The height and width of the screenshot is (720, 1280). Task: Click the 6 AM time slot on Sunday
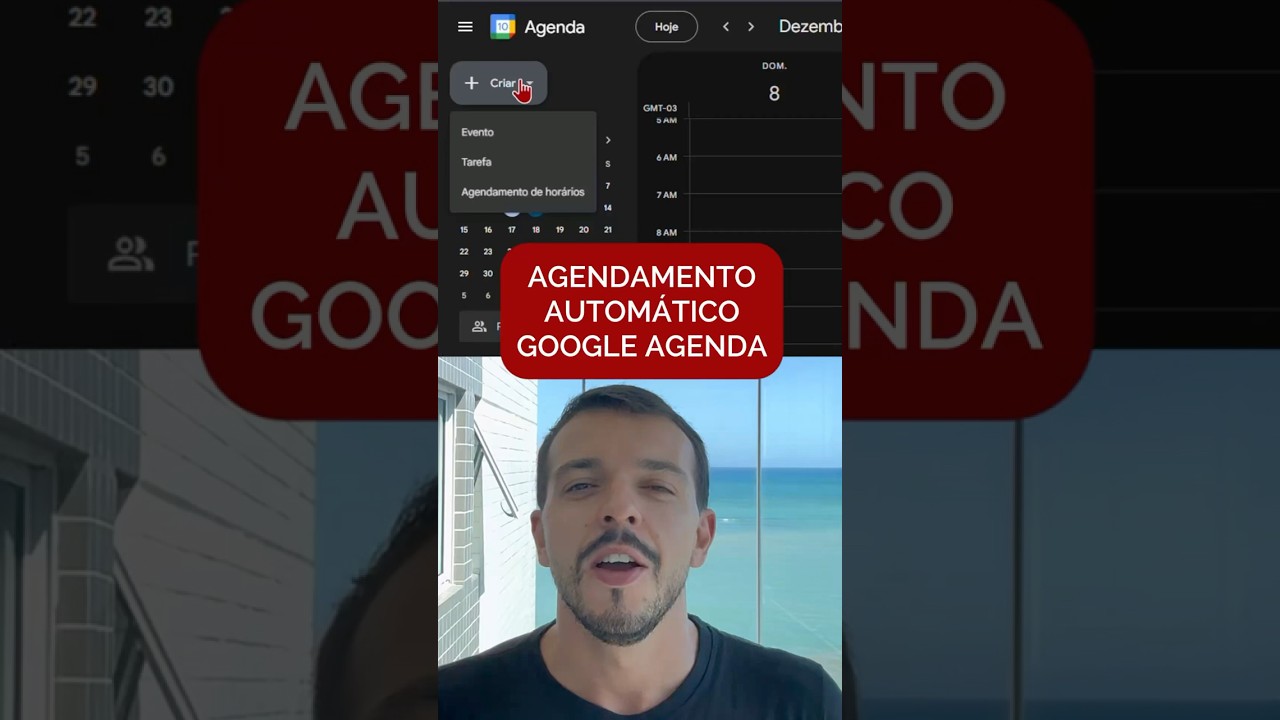765,175
